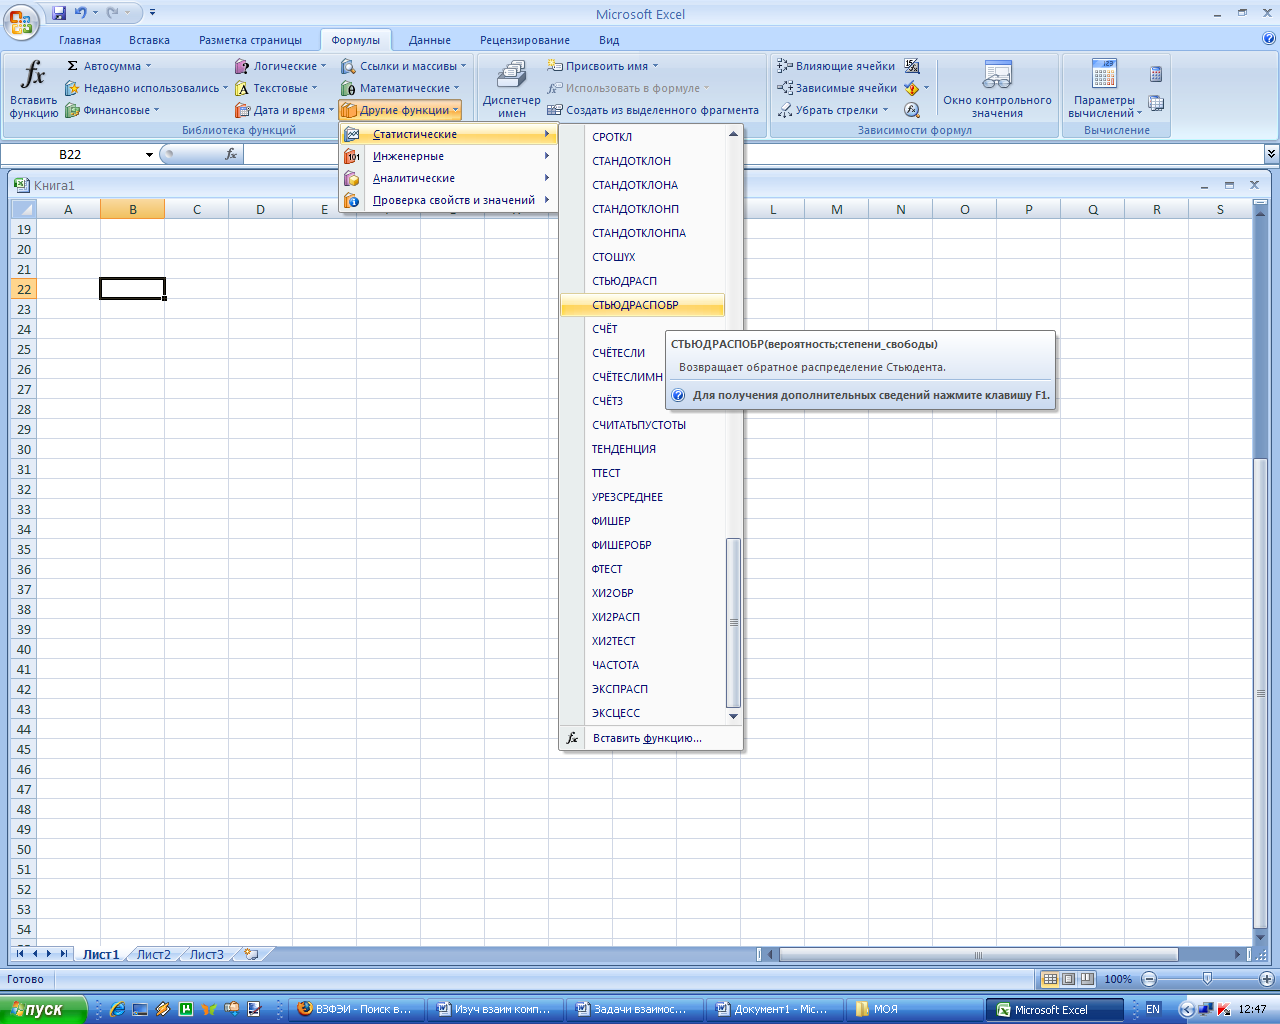Open the Рецензирование tab
The height and width of the screenshot is (1024, 1280).
(525, 40)
